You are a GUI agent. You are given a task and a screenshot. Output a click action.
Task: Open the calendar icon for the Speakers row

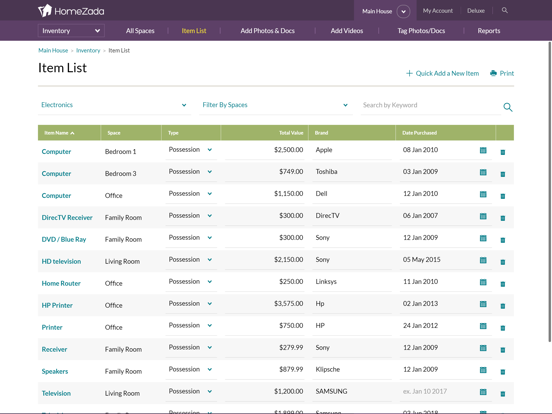click(x=483, y=370)
